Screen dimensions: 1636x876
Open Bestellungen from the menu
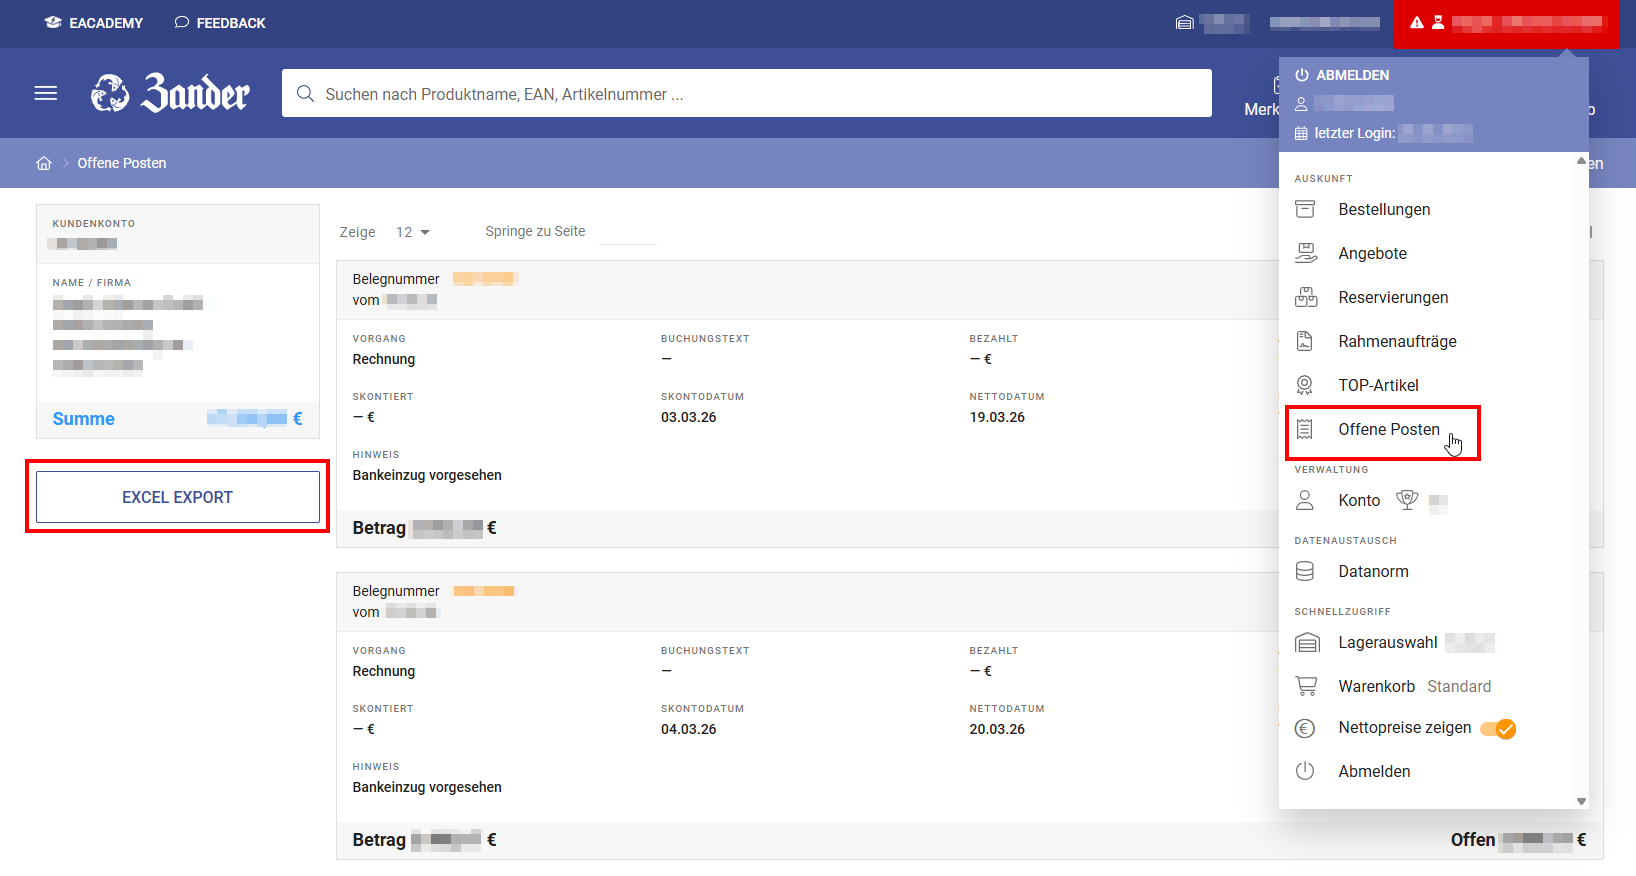1383,209
